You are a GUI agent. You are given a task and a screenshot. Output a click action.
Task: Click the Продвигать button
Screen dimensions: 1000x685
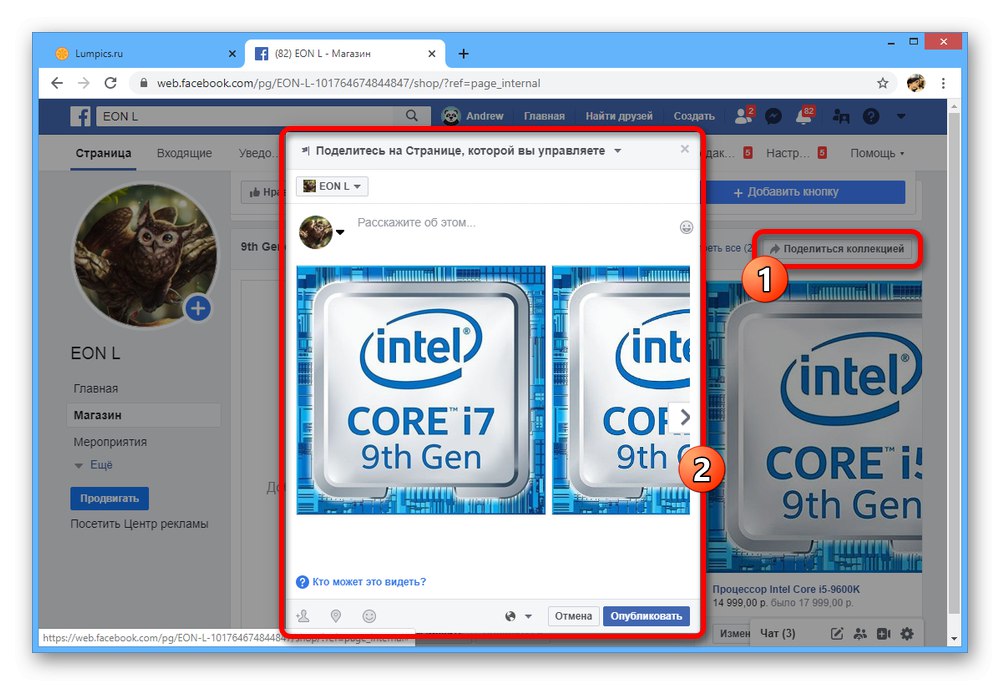click(x=109, y=498)
